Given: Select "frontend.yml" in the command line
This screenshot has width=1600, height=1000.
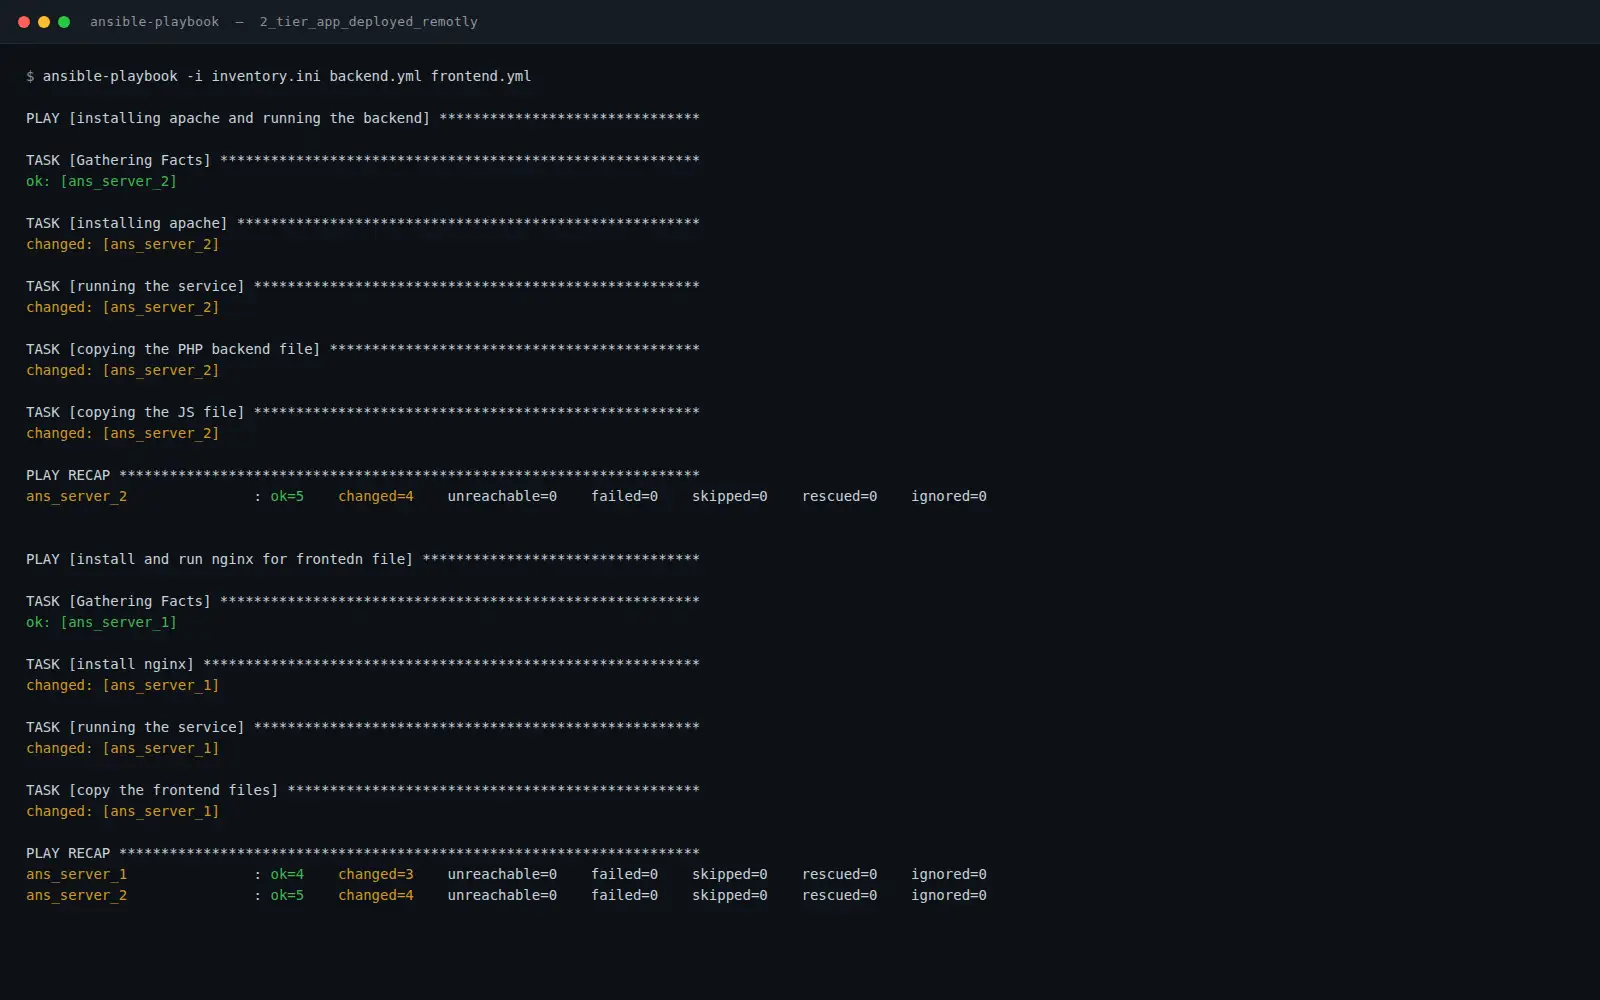Looking at the screenshot, I should pos(481,76).
